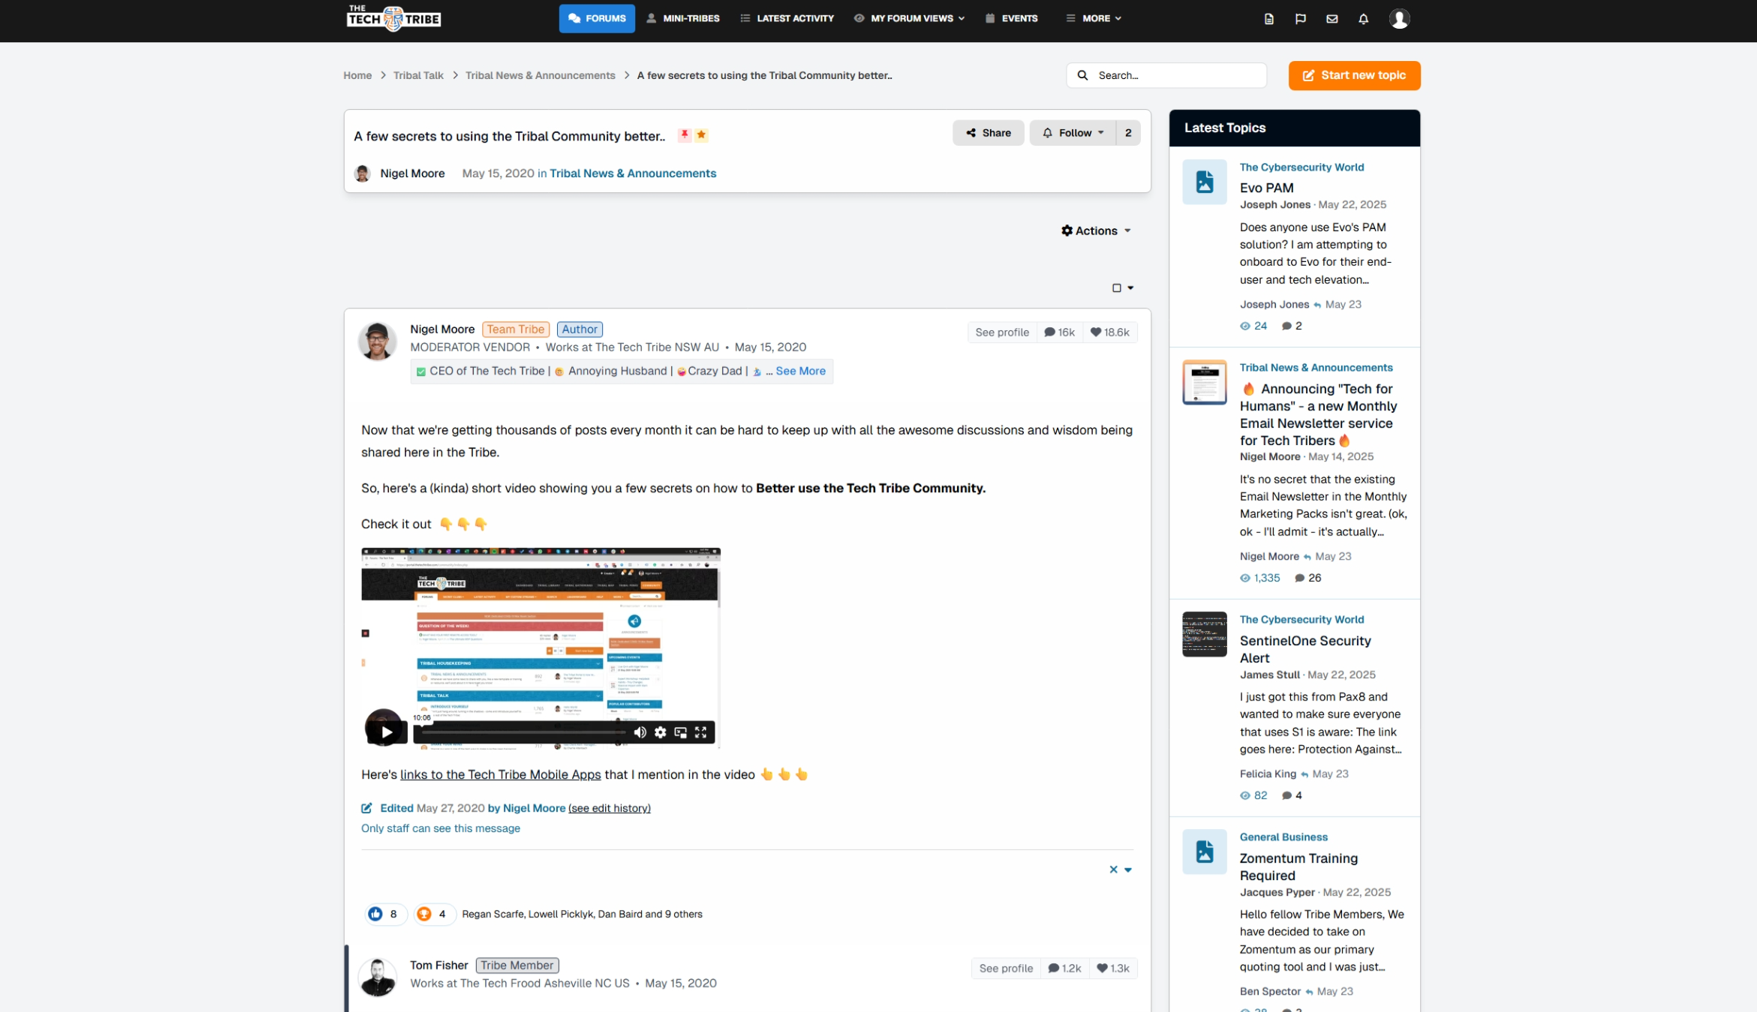Screen dimensions: 1757x1012
Task: Expand the Actions menu
Action: pos(1095,230)
